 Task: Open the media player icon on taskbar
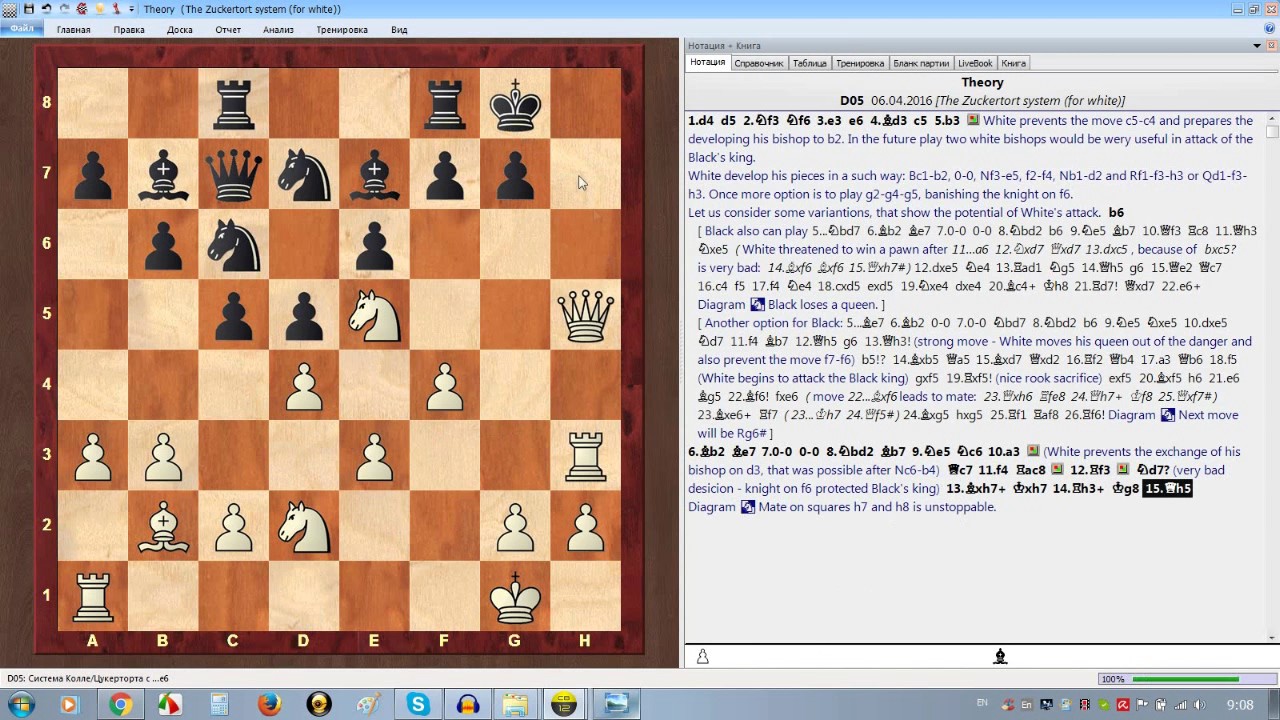click(x=68, y=705)
